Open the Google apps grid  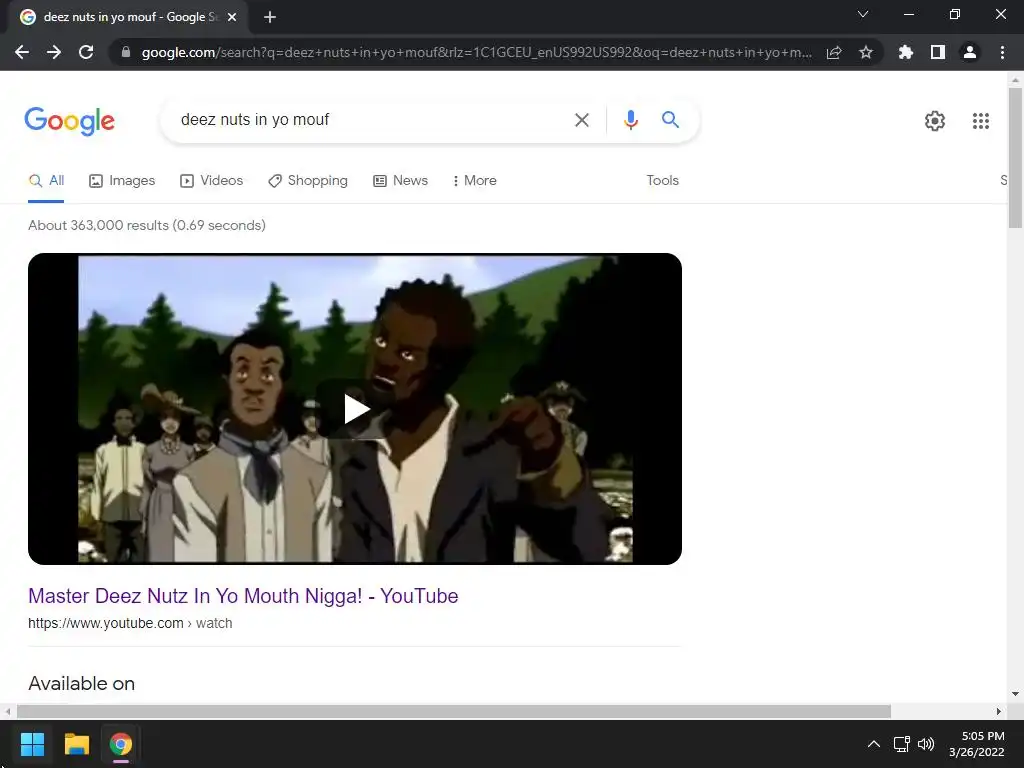[x=980, y=121]
